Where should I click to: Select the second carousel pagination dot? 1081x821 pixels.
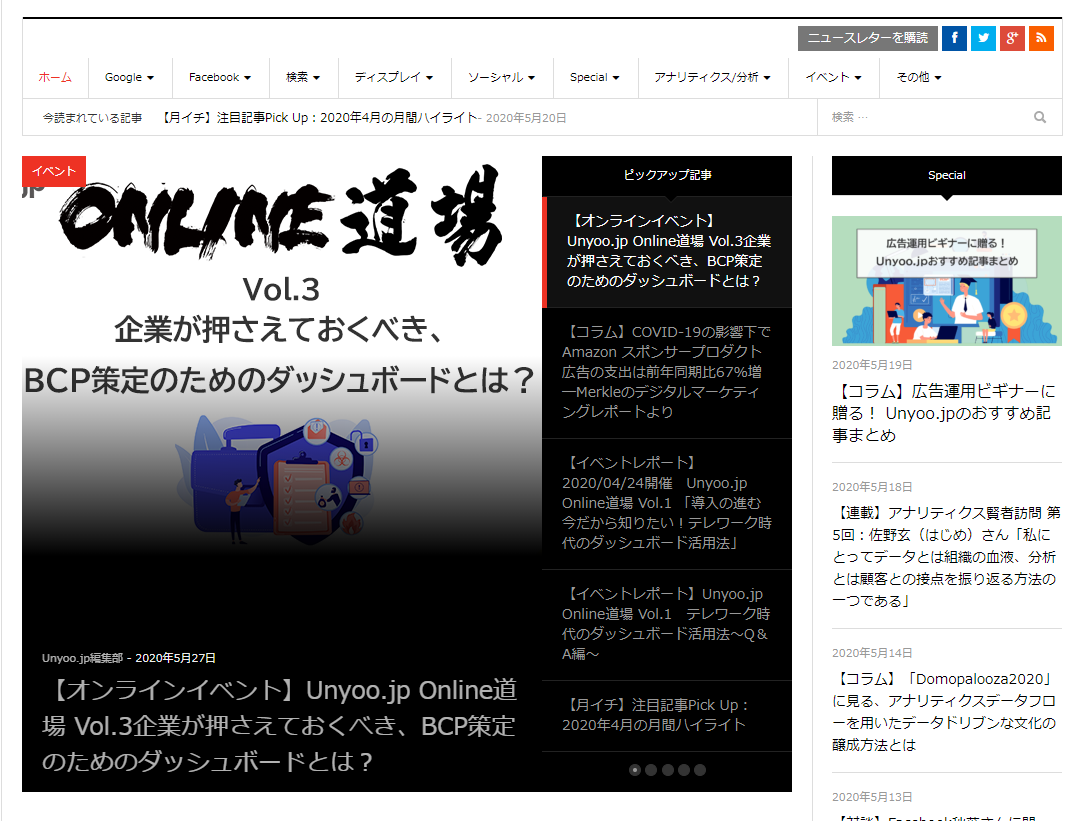(651, 770)
